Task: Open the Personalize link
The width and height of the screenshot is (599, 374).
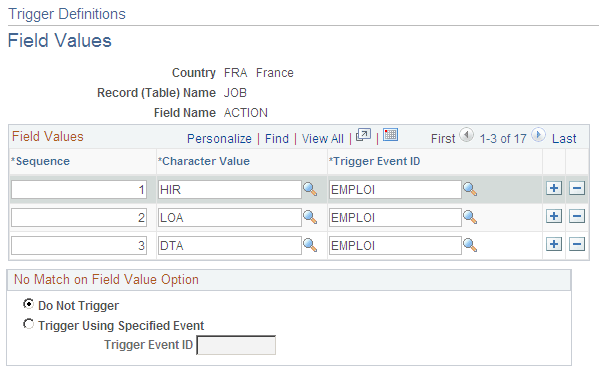Action: pyautogui.click(x=219, y=138)
